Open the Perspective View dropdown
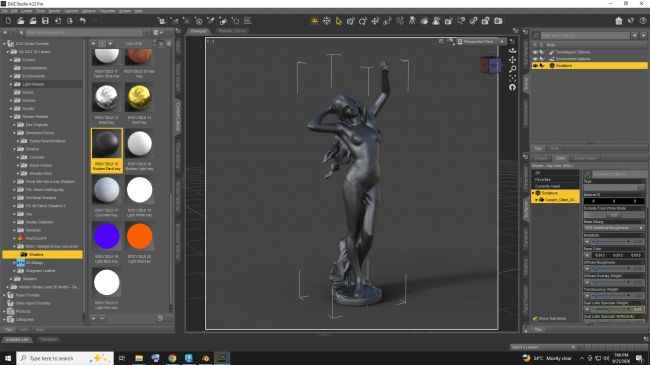 coord(481,41)
